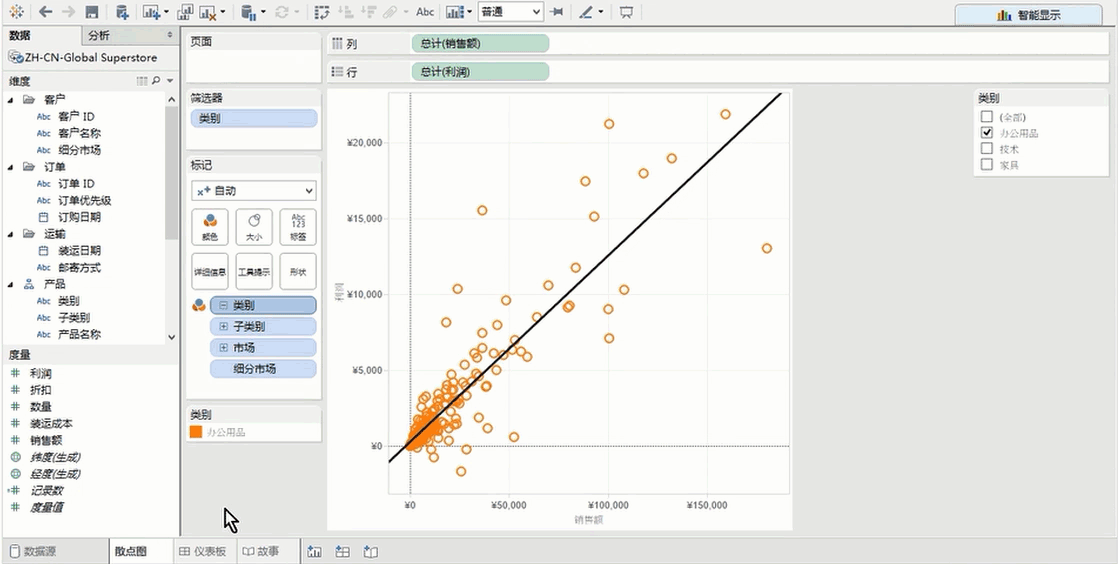Click the pin (fix axes) toolbar icon

(557, 12)
